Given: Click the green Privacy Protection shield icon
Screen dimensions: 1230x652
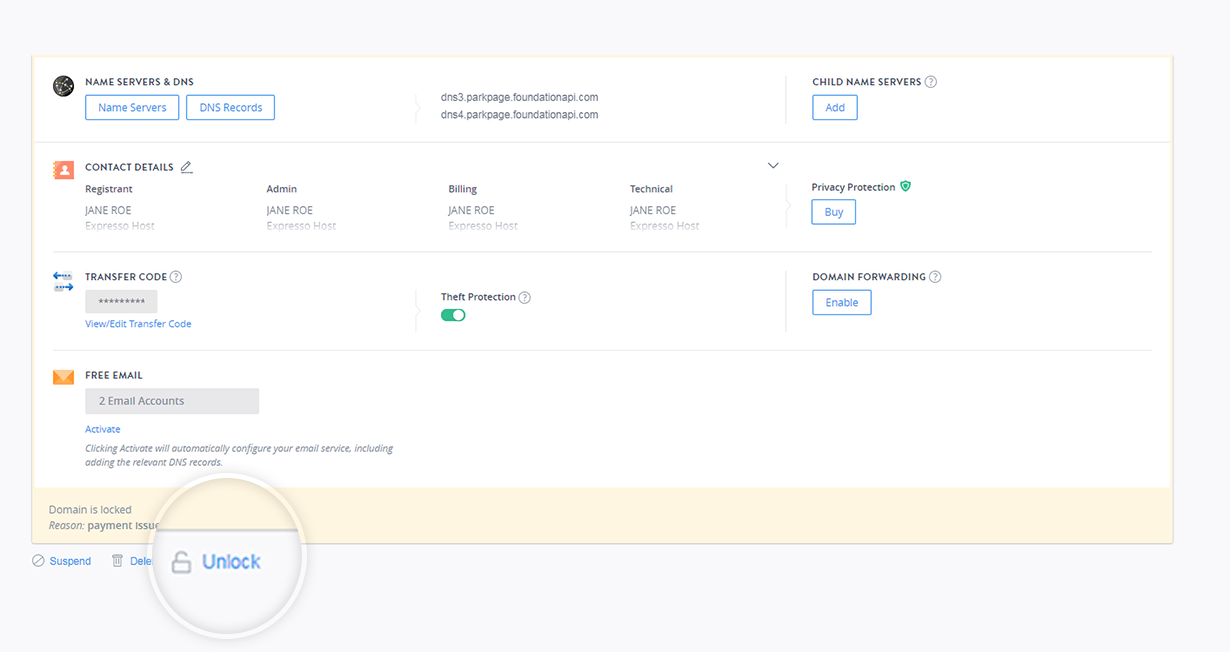Looking at the screenshot, I should (905, 186).
